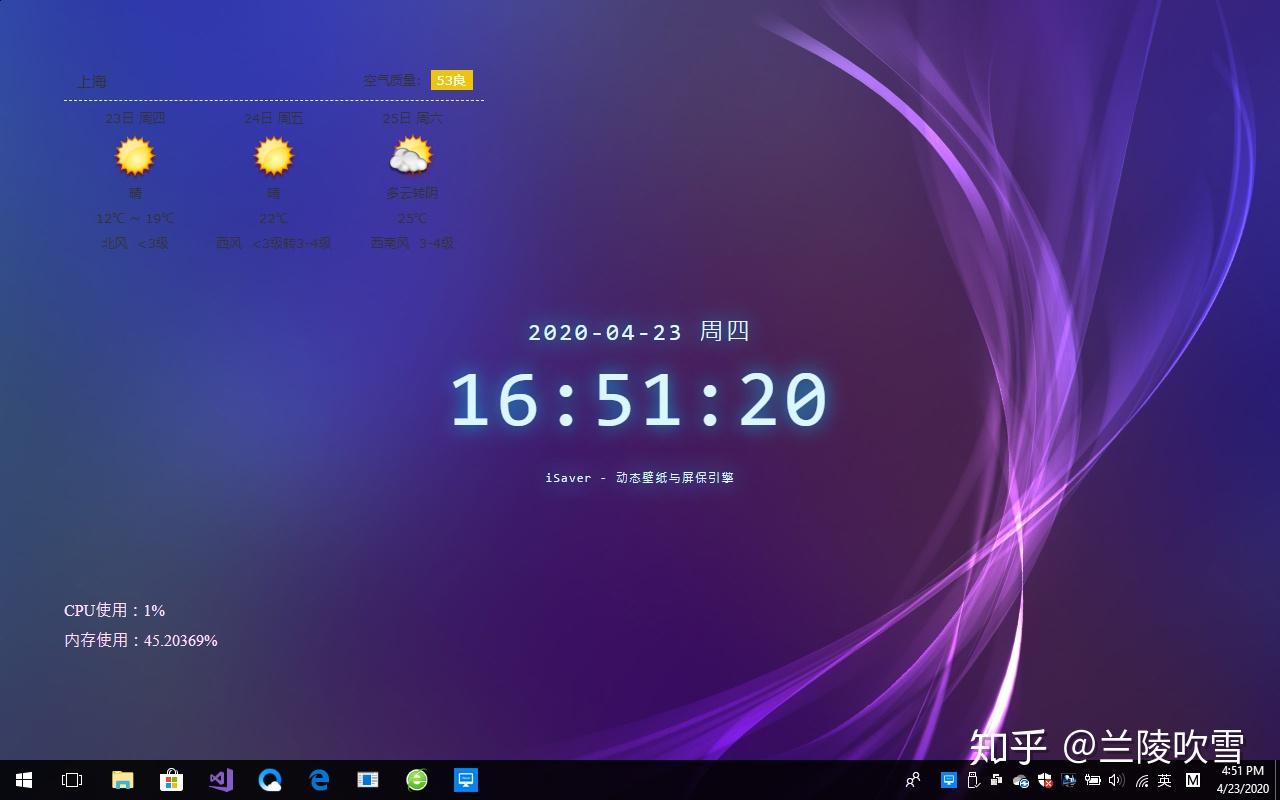This screenshot has height=800, width=1280.
Task: Click the iSaver tray icon
Action: pos(948,780)
